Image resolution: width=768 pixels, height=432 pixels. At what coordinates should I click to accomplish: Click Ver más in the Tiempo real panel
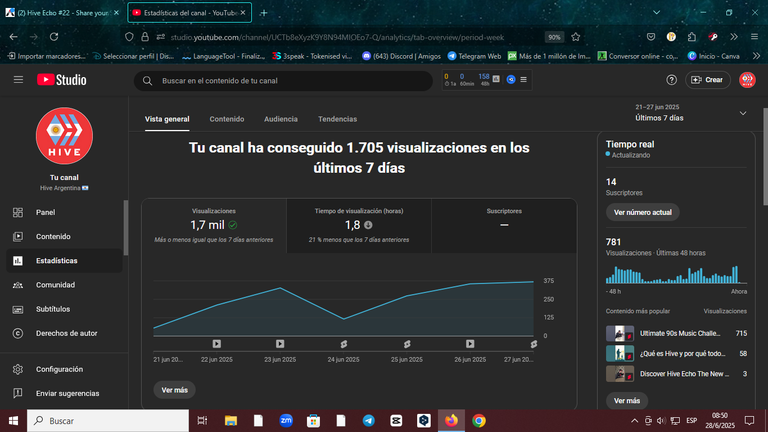[x=627, y=401]
